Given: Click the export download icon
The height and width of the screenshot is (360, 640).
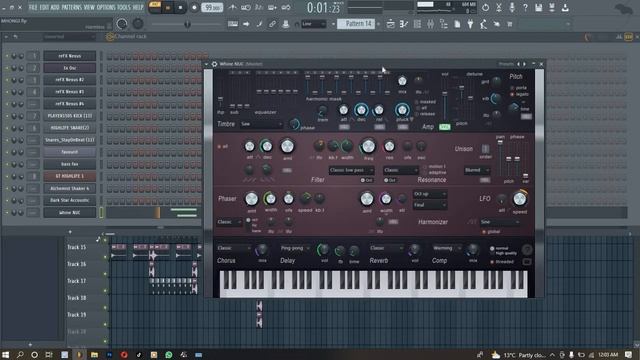Looking at the screenshot, I should 565,7.
